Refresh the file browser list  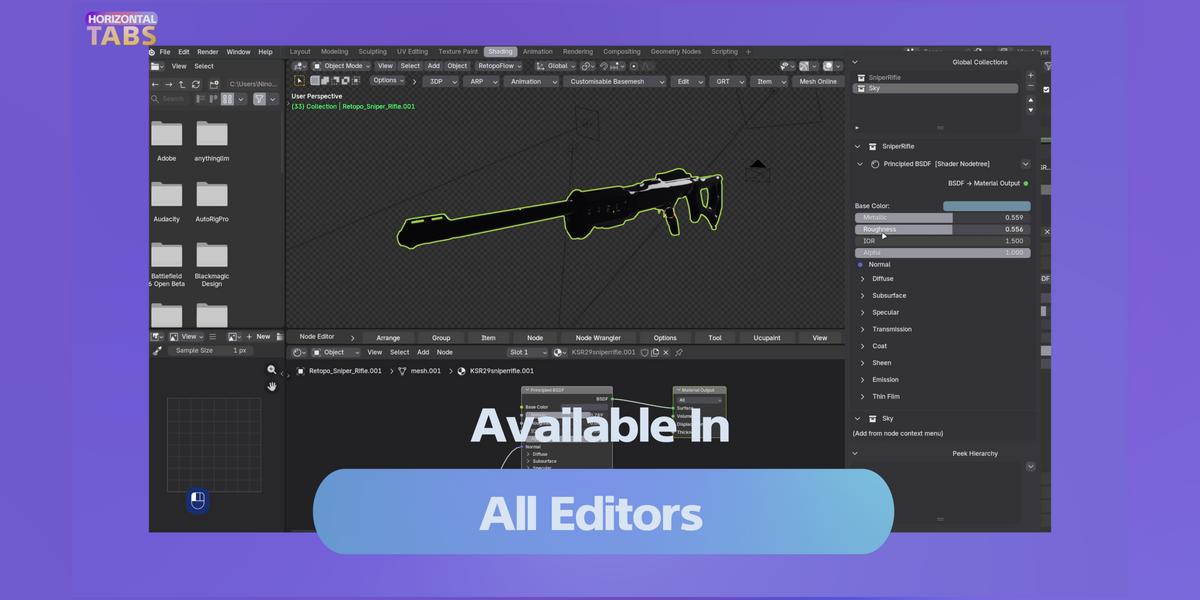pos(196,85)
